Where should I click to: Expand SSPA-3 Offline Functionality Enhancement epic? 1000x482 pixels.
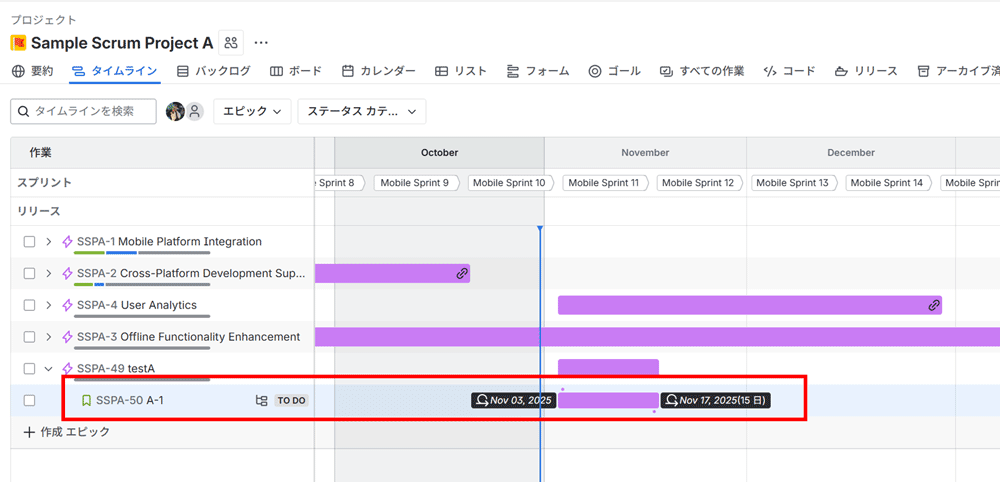tap(48, 337)
